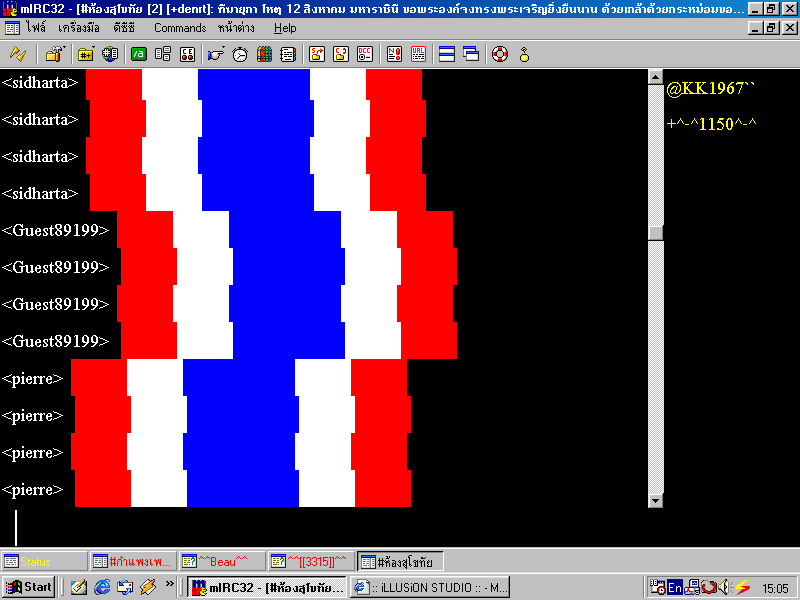Image resolution: width=800 pixels, height=600 pixels.
Task: Open the Channels folder toolbar icon
Action: tap(86, 54)
